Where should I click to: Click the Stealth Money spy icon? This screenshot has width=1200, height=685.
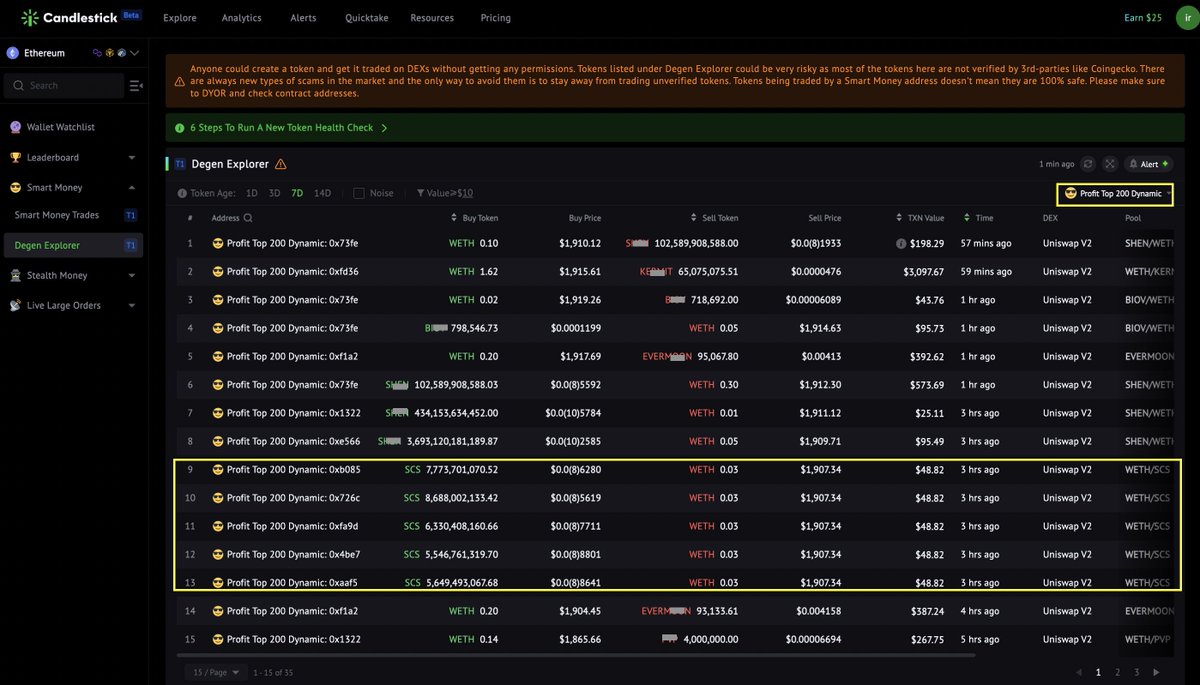click(16, 275)
